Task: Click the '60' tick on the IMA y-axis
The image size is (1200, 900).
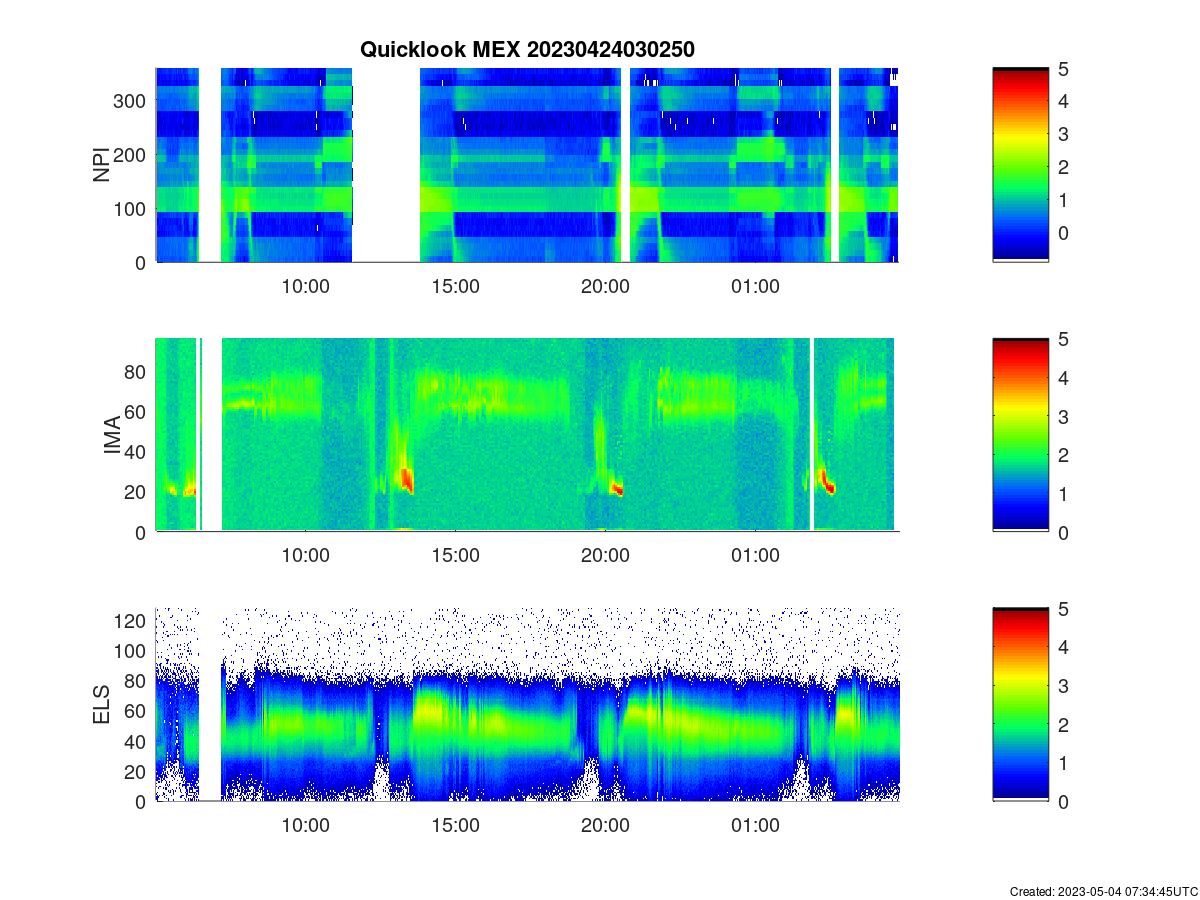Action: pyautogui.click(x=137, y=411)
